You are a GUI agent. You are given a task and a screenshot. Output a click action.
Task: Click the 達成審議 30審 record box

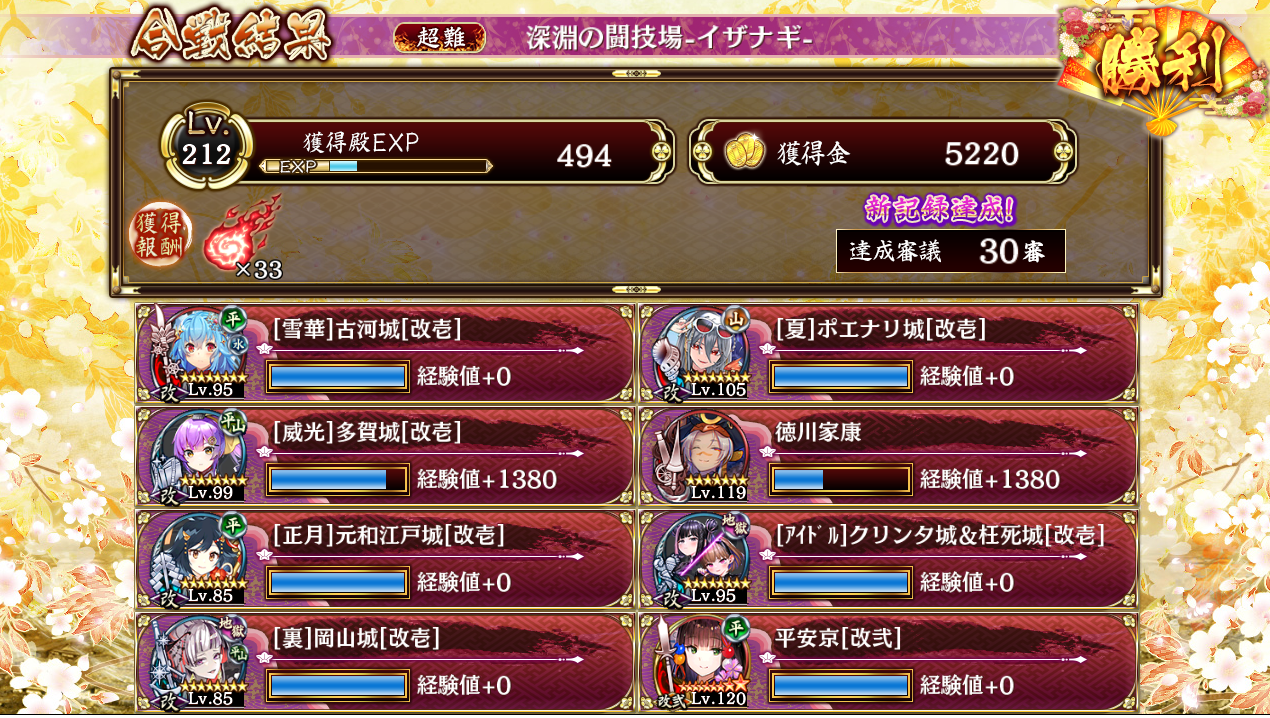point(951,251)
